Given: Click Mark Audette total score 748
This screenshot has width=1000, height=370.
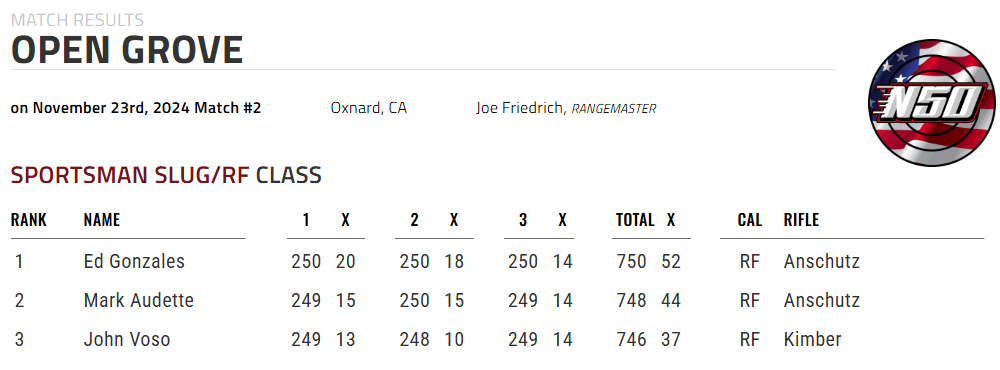Looking at the screenshot, I should point(631,300).
